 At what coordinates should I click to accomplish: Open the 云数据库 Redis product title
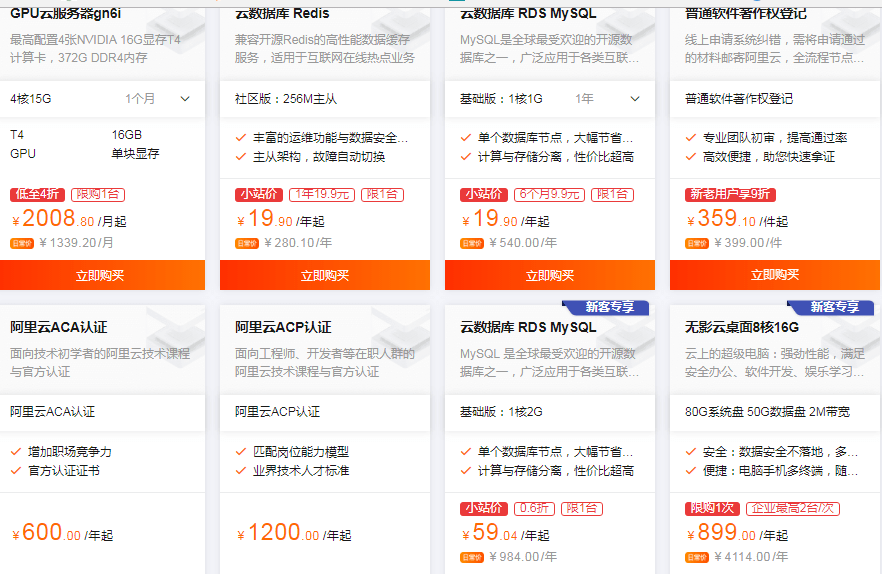(x=282, y=14)
